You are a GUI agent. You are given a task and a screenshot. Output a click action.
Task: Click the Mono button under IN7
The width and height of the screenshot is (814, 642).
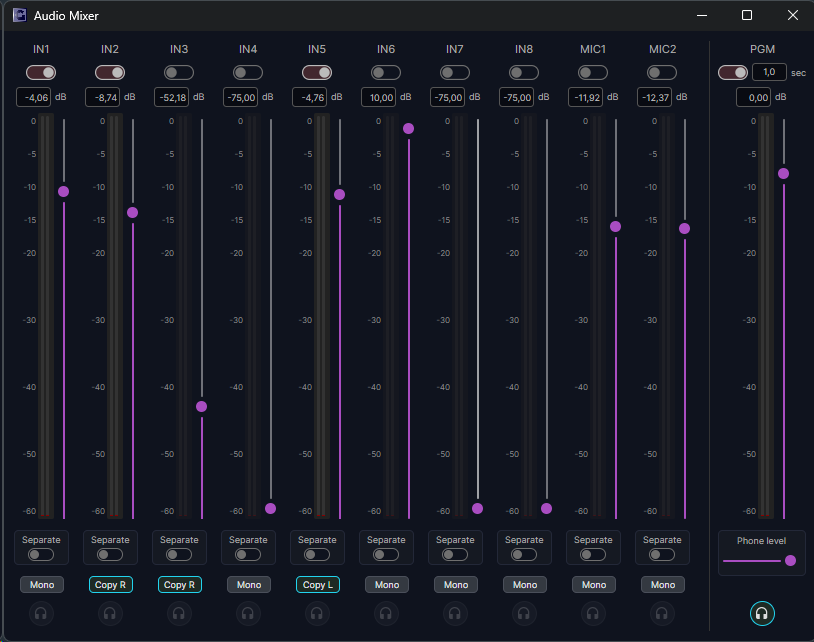point(456,585)
